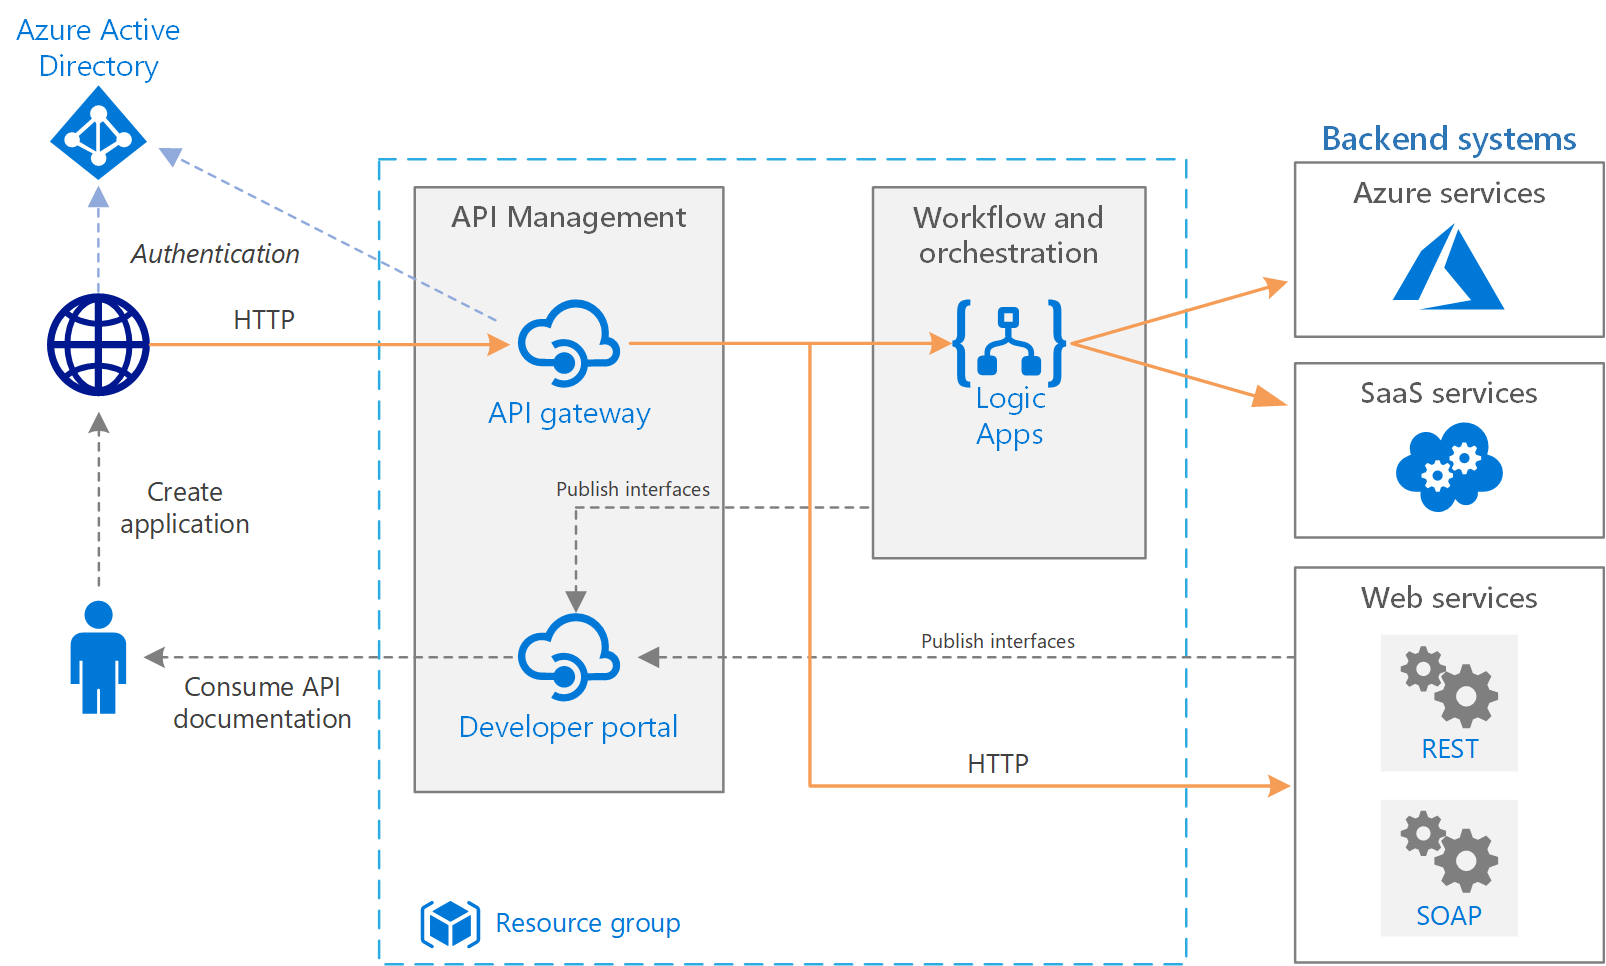This screenshot has height=966, width=1606.
Task: Collapse the dashed Resource group boundary
Action: (780, 157)
